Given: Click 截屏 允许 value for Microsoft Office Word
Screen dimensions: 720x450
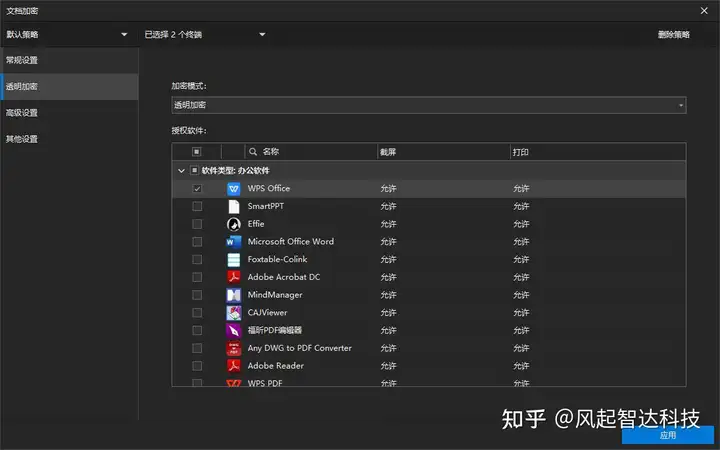Looking at the screenshot, I should (388, 242).
